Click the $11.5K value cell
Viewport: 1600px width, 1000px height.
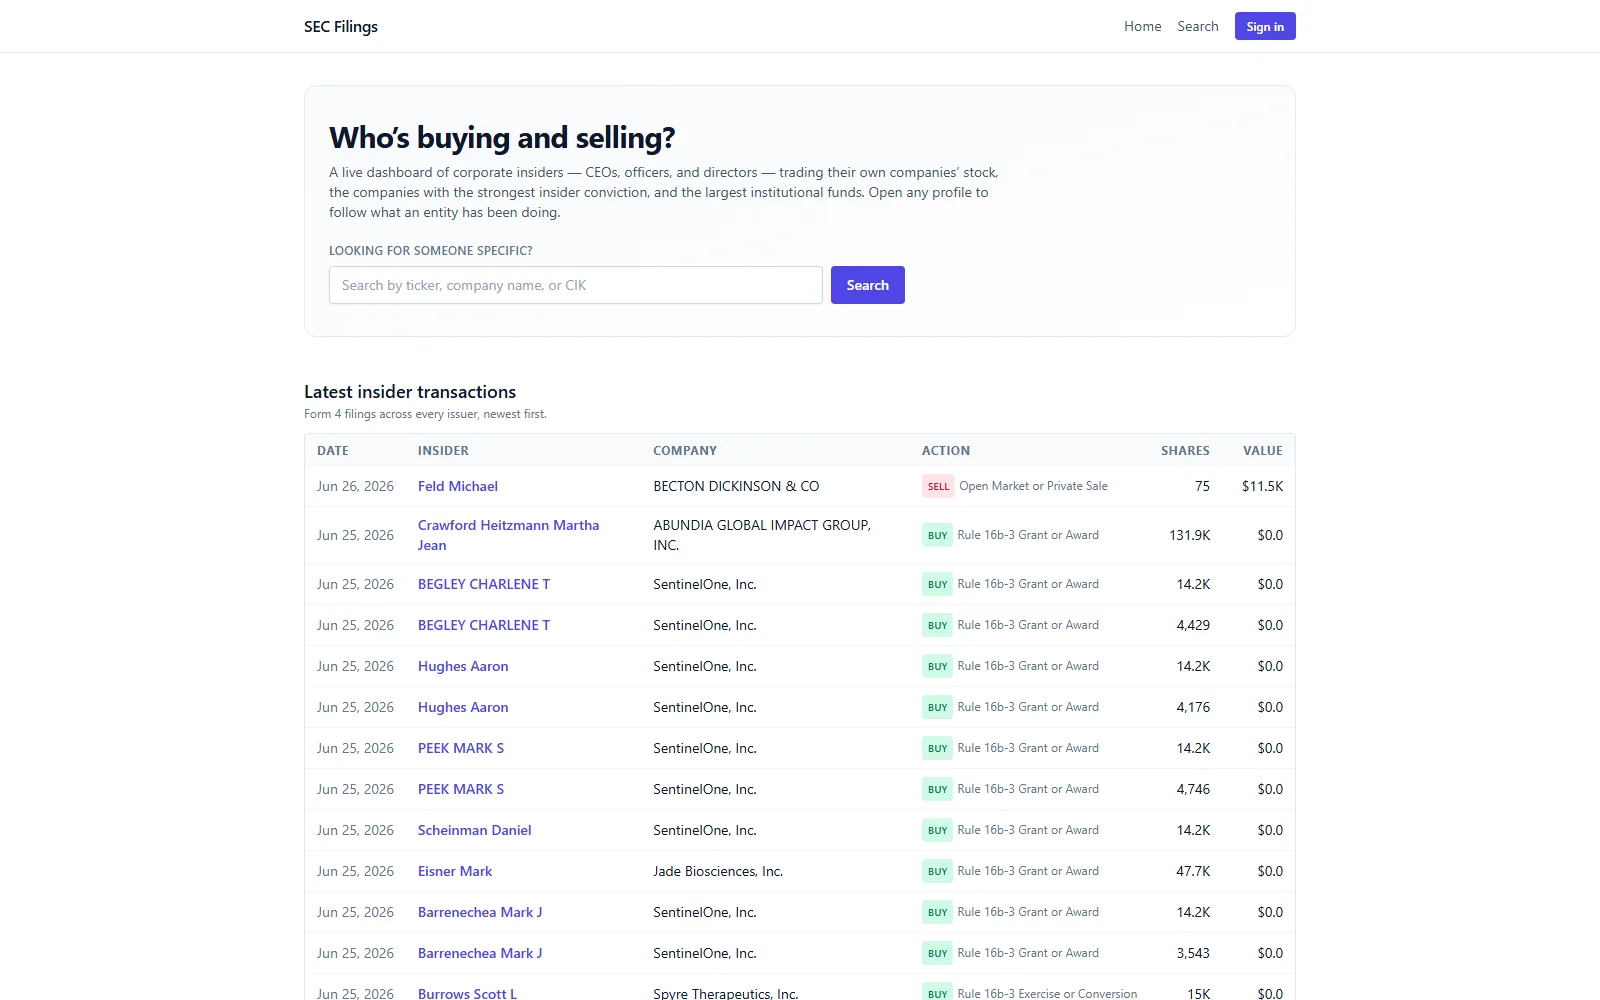click(x=1262, y=487)
